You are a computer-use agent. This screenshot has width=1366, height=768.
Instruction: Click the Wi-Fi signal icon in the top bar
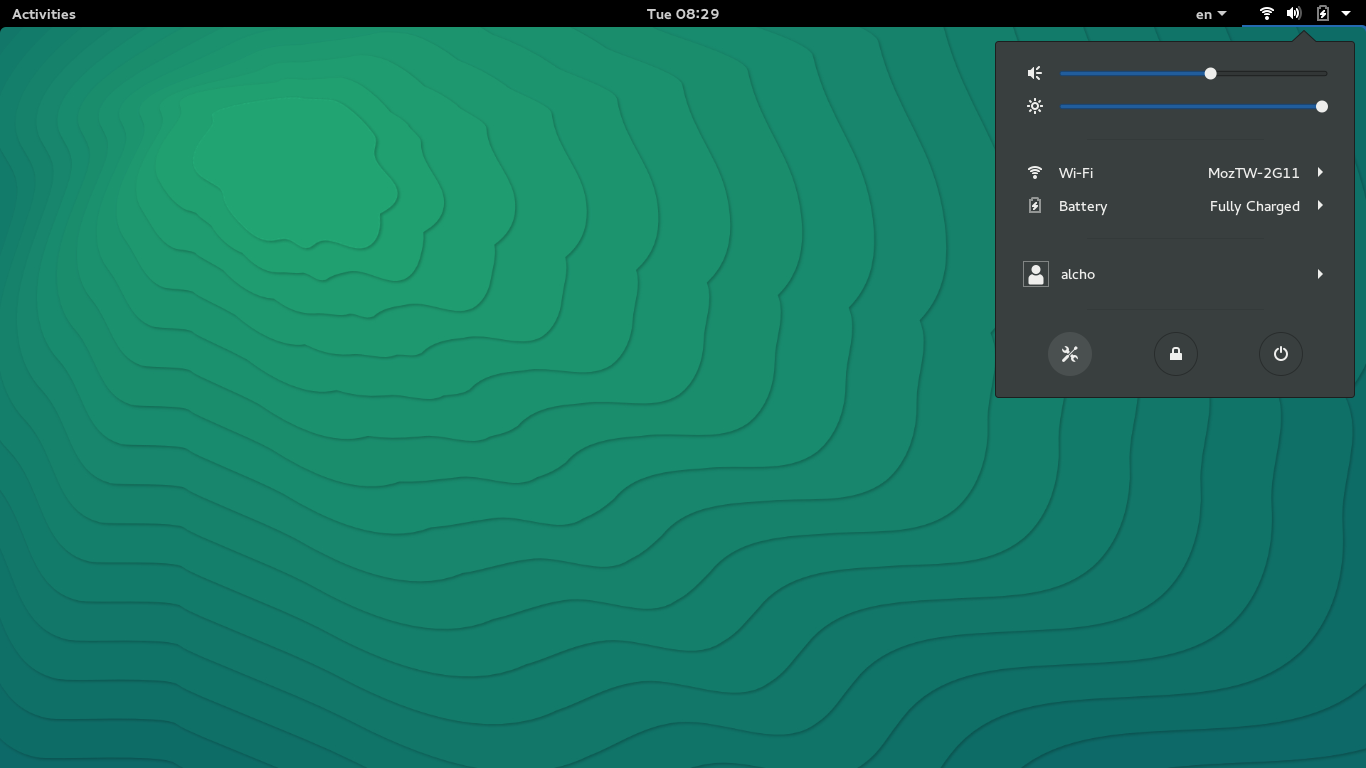point(1266,14)
